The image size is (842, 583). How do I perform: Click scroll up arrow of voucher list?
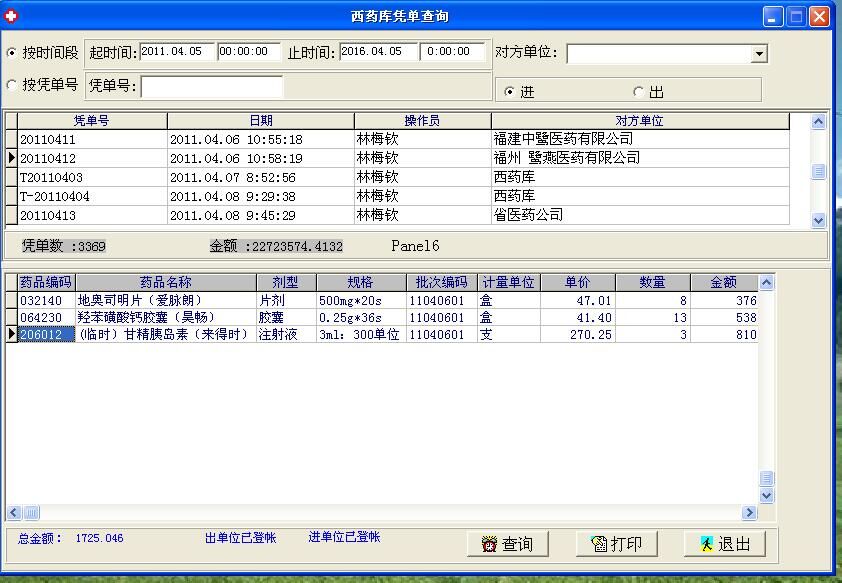point(818,122)
